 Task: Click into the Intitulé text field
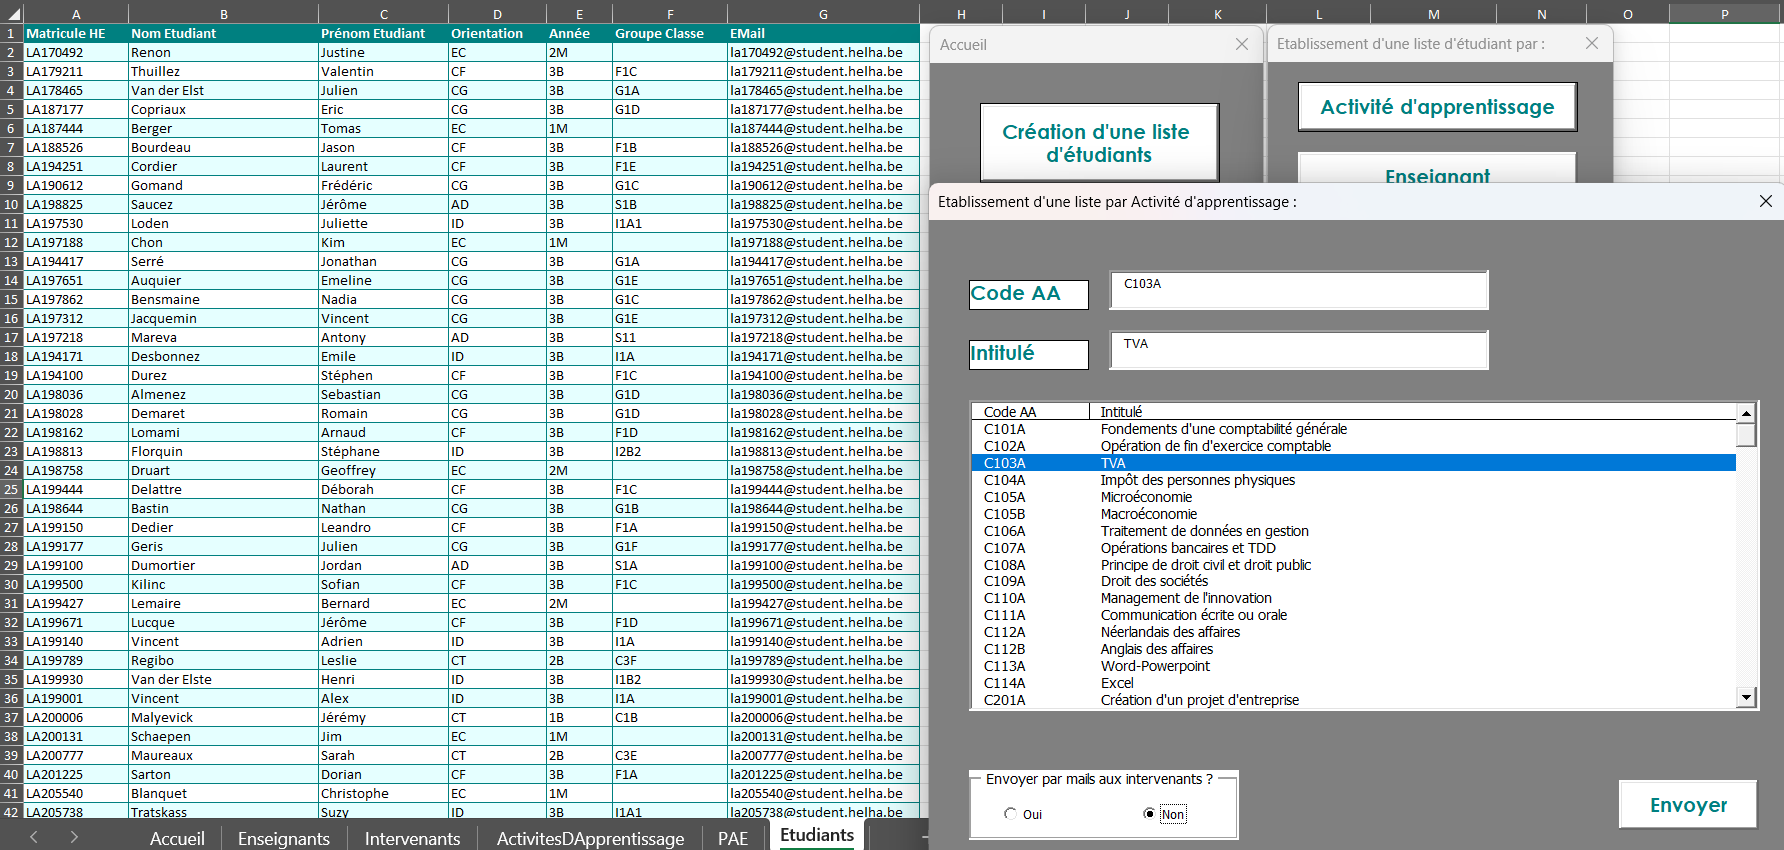pos(1298,350)
